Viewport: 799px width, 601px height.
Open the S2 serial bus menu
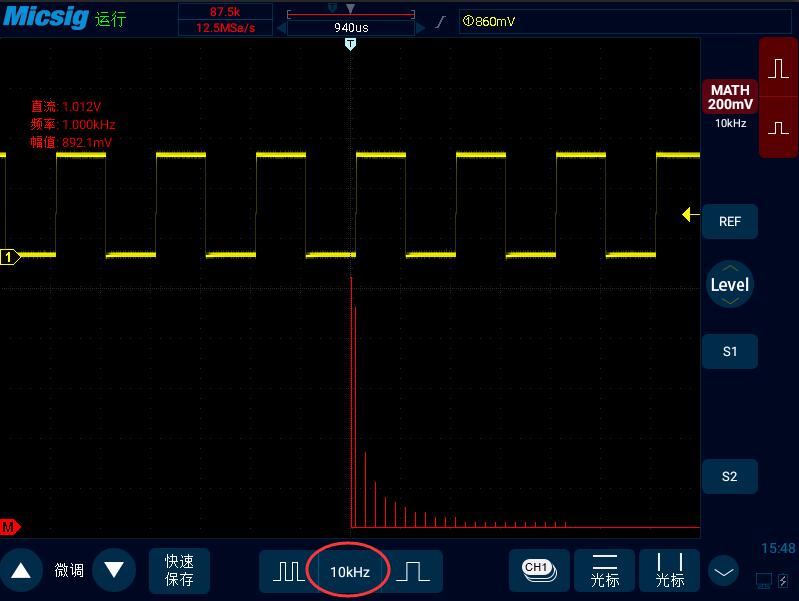tap(730, 476)
